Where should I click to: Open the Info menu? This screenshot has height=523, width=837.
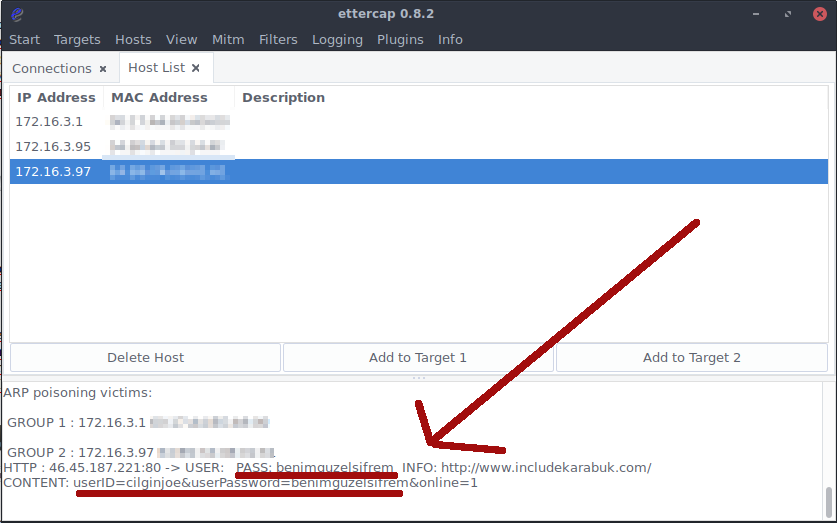click(450, 39)
